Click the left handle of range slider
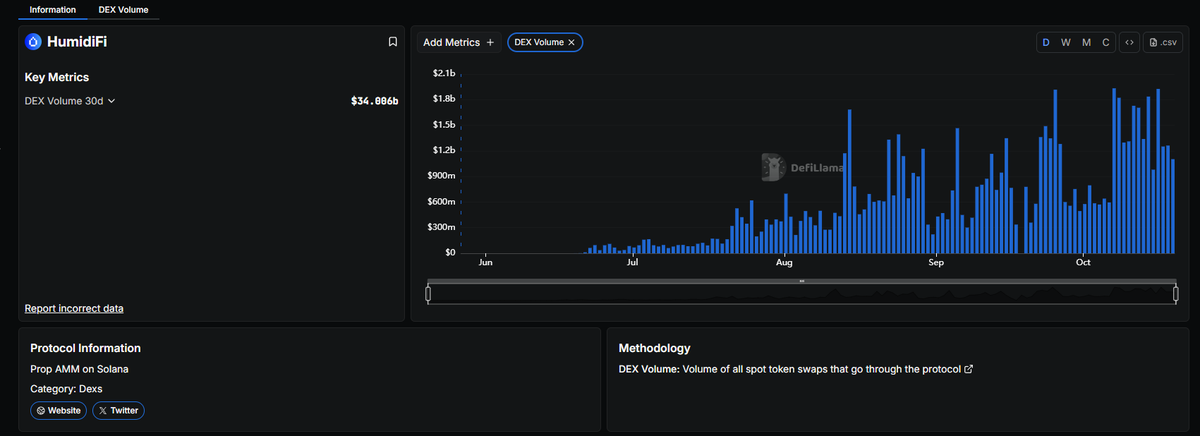 [428, 293]
